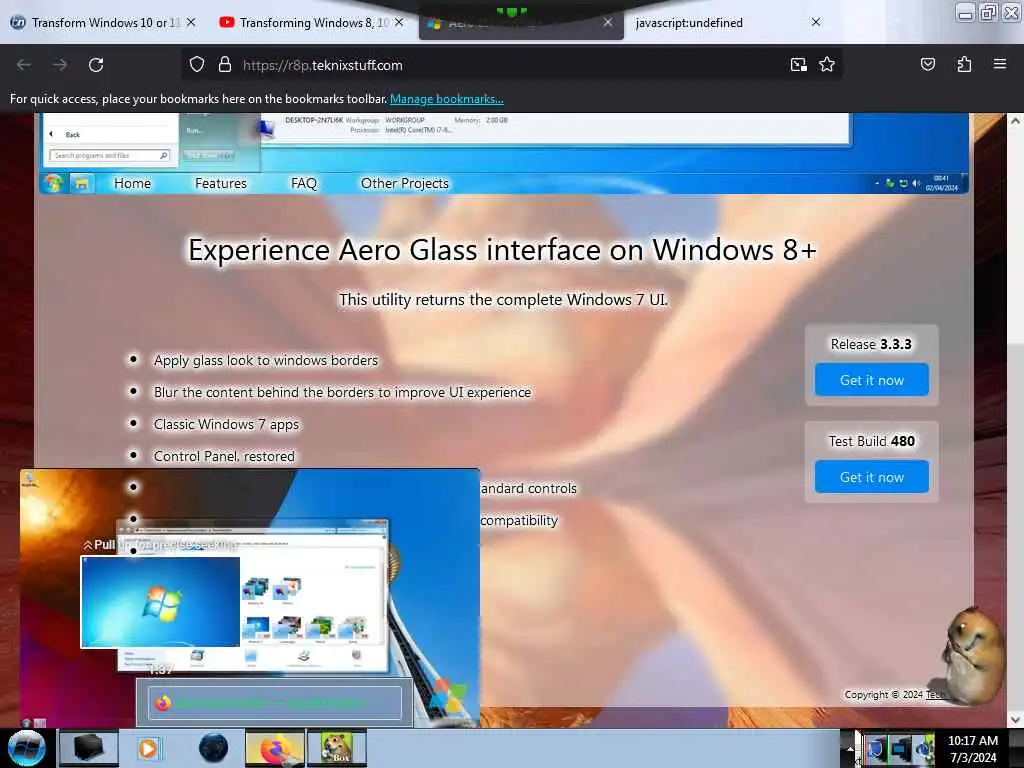Click the Windows 7 desktop thumbnail preview
Image resolution: width=1024 pixels, height=768 pixels.
click(161, 602)
